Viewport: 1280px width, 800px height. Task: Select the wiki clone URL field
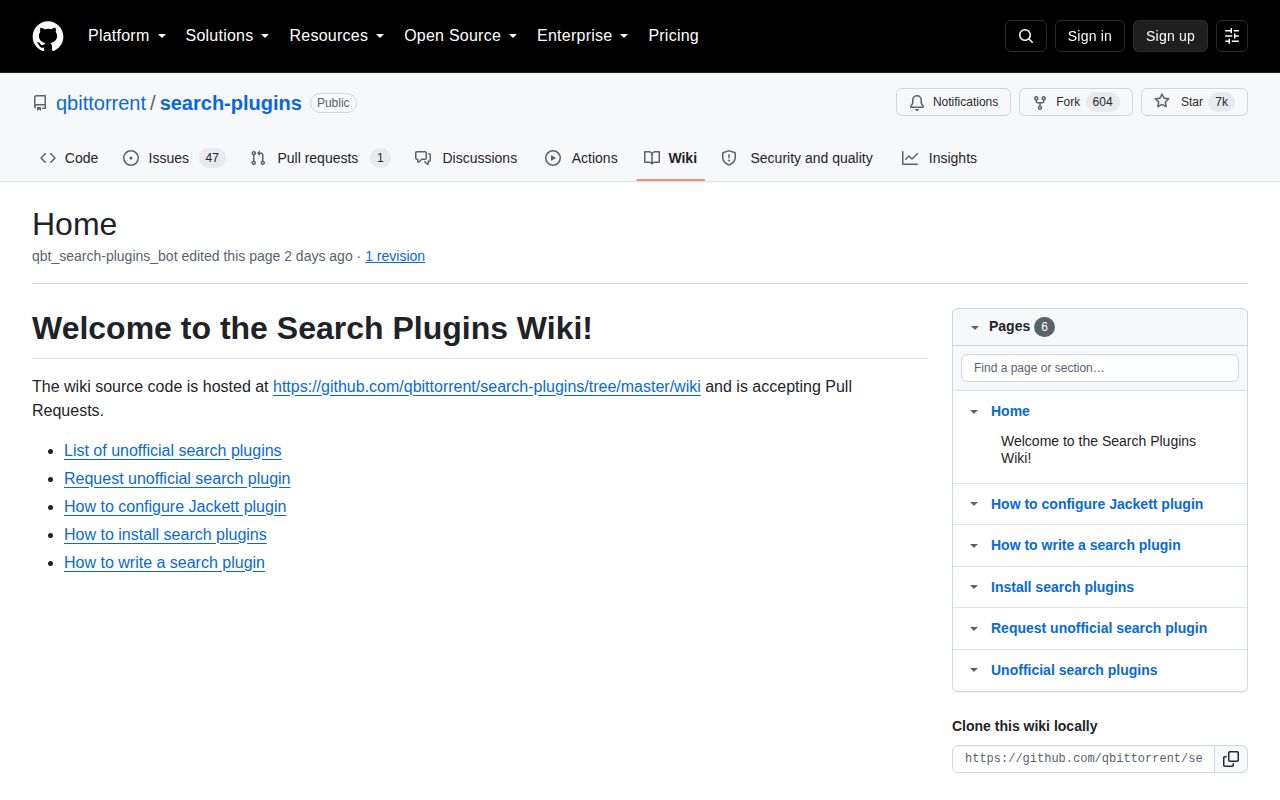click(1083, 759)
